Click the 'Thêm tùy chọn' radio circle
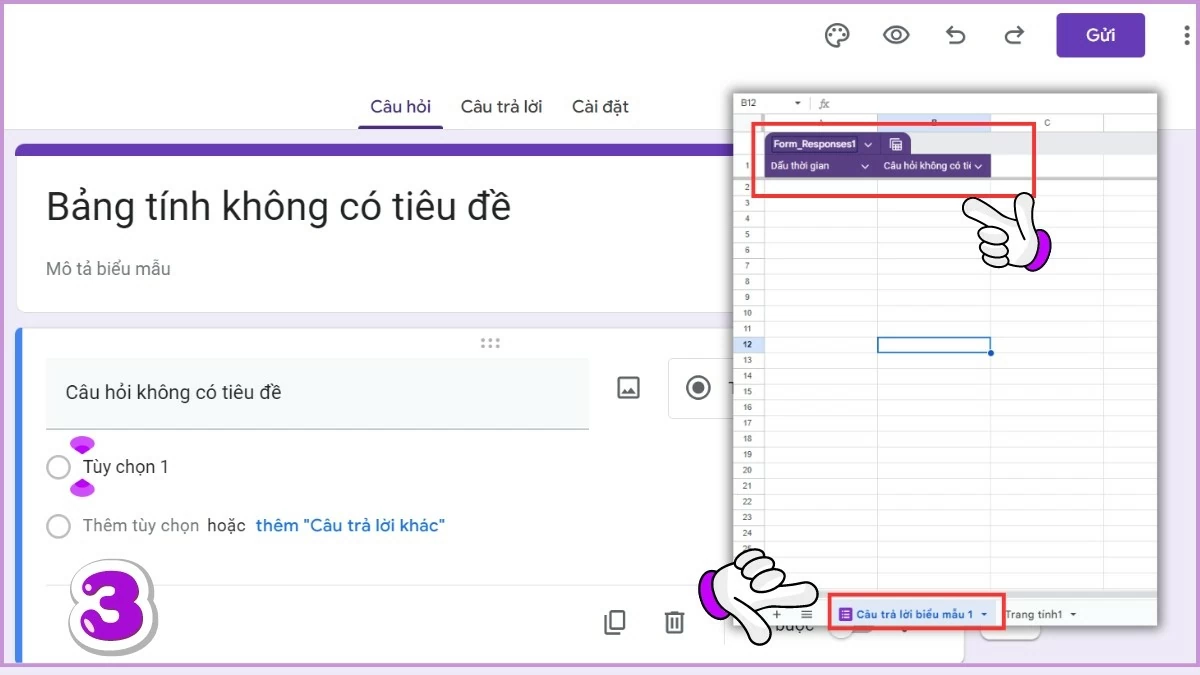This screenshot has width=1200, height=675. (58, 526)
